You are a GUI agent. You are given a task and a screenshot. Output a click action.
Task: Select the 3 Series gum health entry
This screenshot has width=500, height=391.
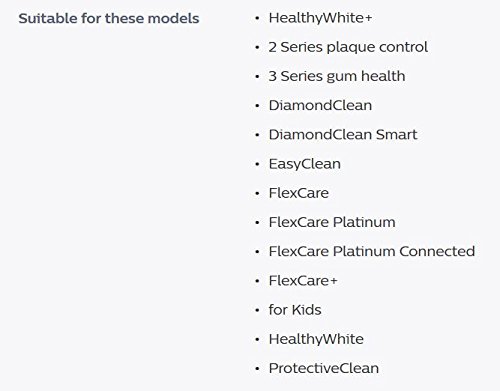[x=337, y=76]
